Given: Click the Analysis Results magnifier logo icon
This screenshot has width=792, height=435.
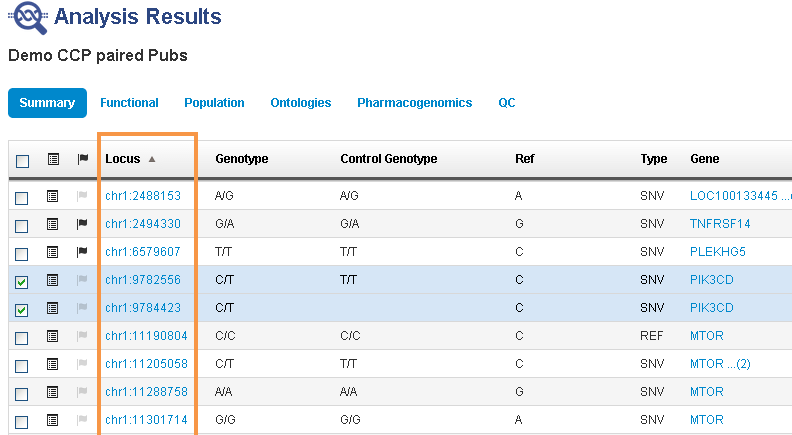Looking at the screenshot, I should (28, 18).
